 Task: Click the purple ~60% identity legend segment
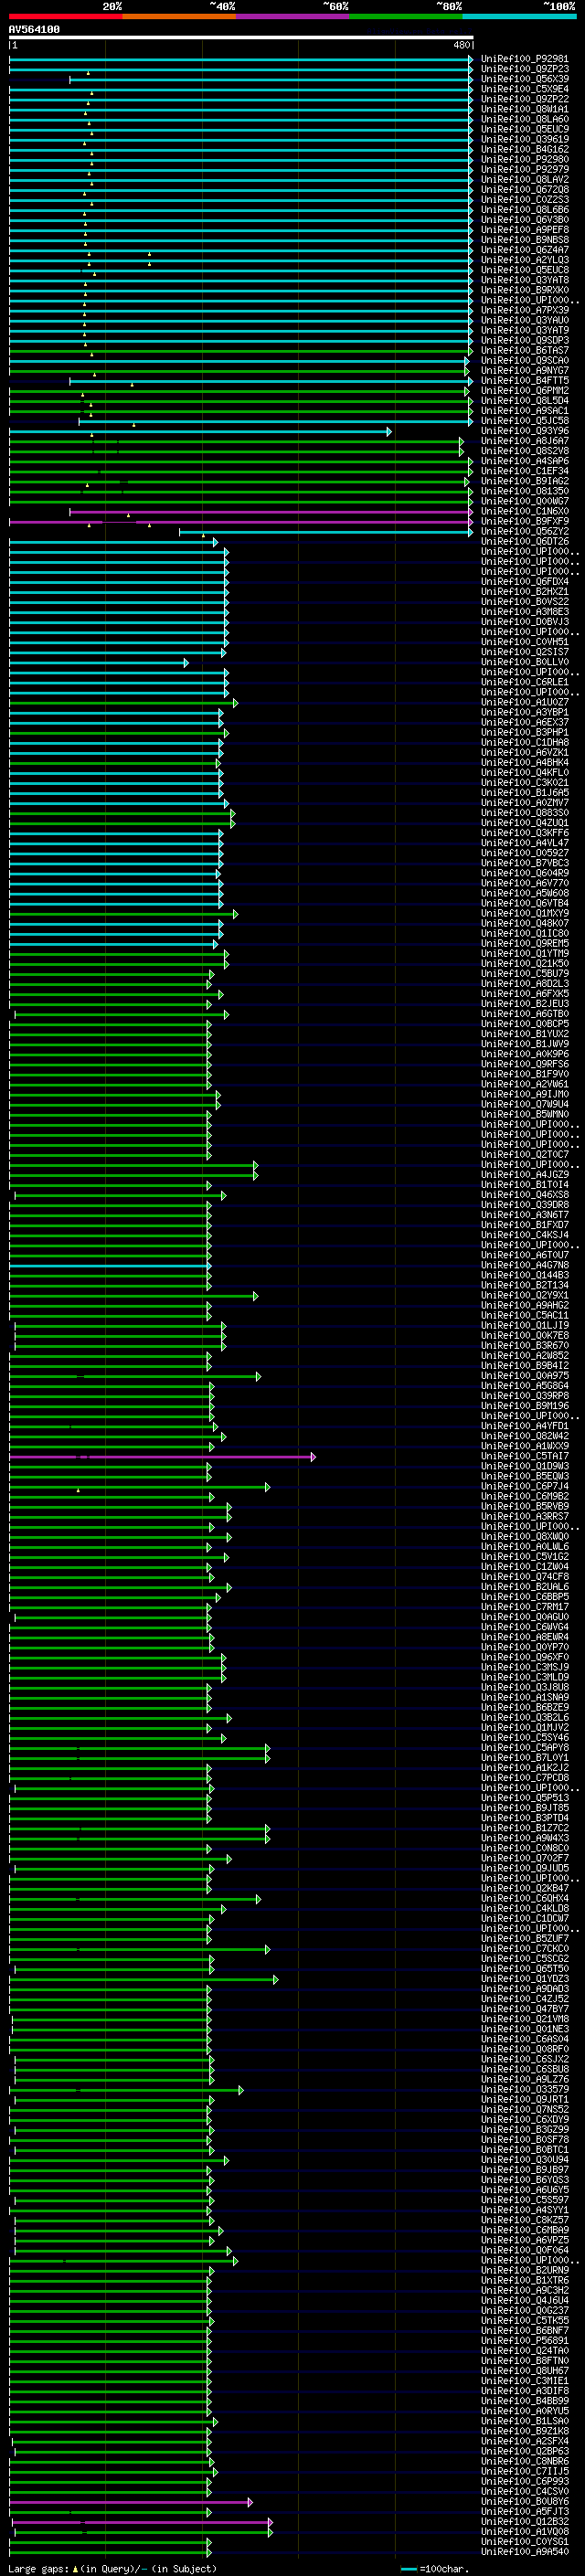tap(293, 17)
